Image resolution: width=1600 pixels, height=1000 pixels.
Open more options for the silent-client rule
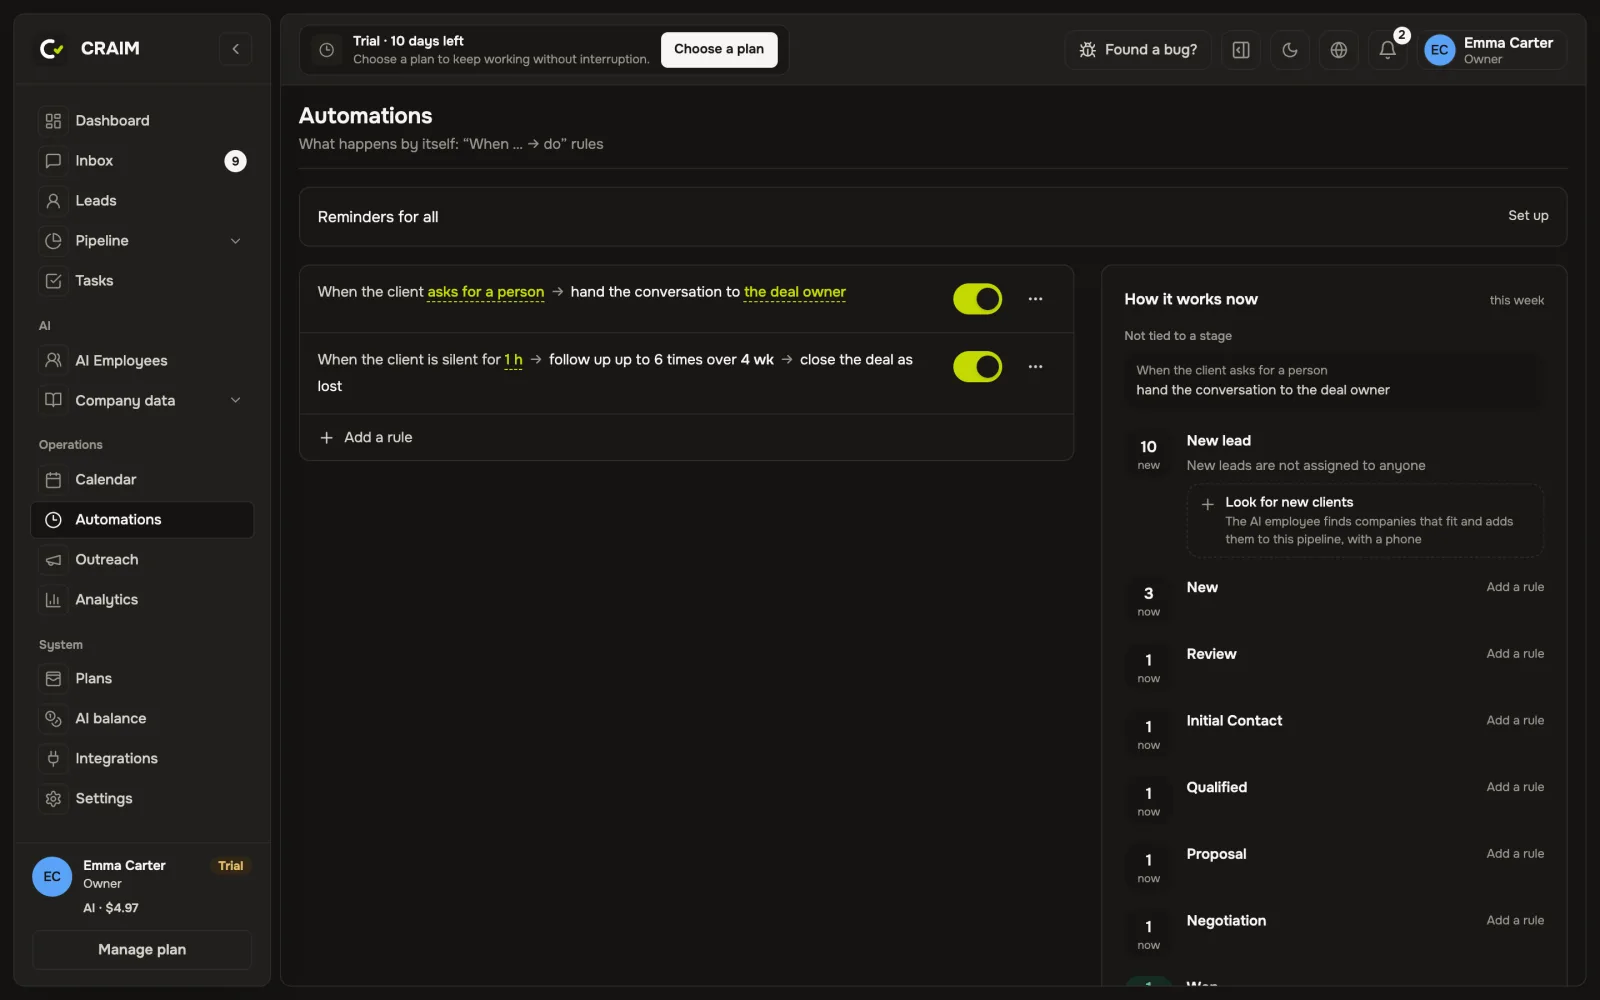(1035, 367)
